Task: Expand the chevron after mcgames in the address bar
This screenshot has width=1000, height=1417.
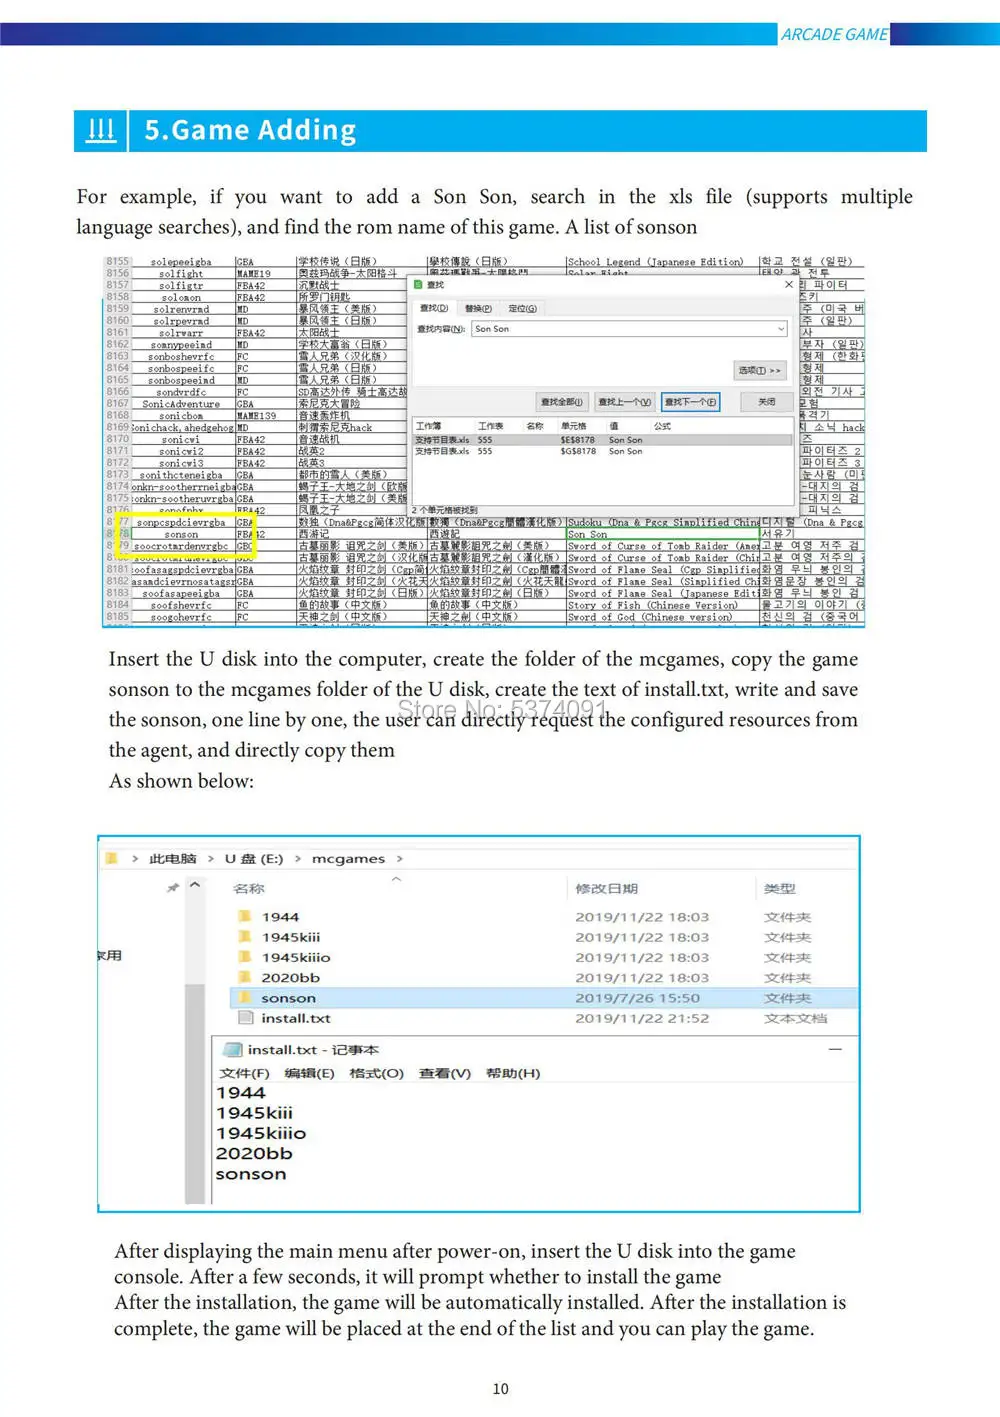Action: click(x=400, y=858)
